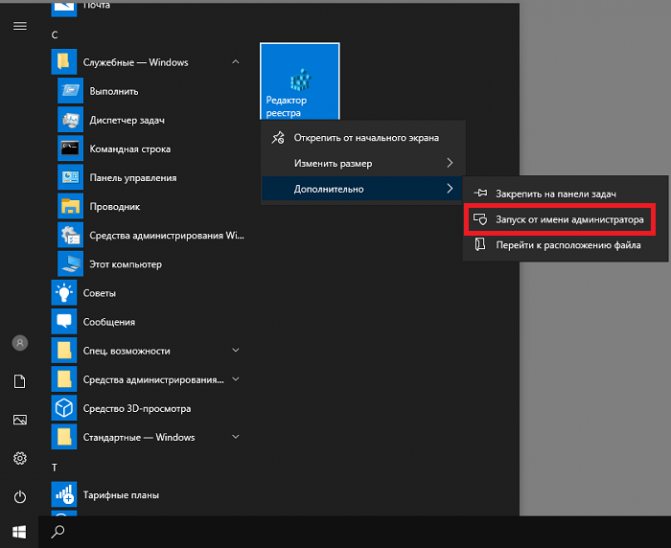Open Settings gear in Start sidebar
This screenshot has width=671, height=548.
(x=20, y=458)
